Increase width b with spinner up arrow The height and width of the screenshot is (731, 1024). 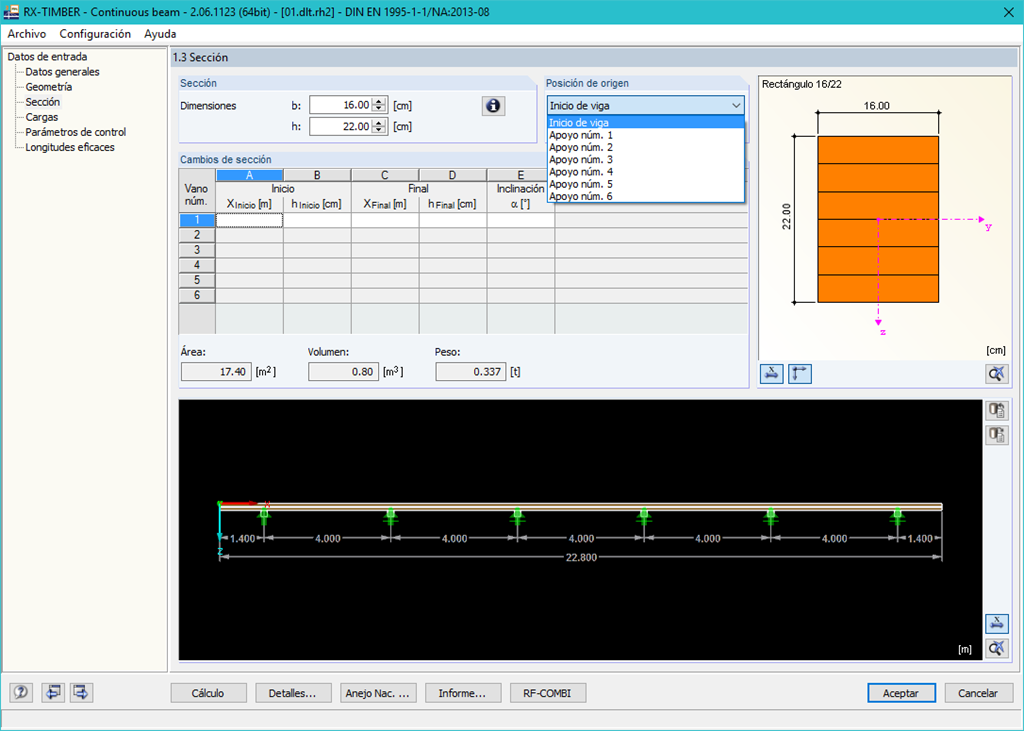coord(379,101)
